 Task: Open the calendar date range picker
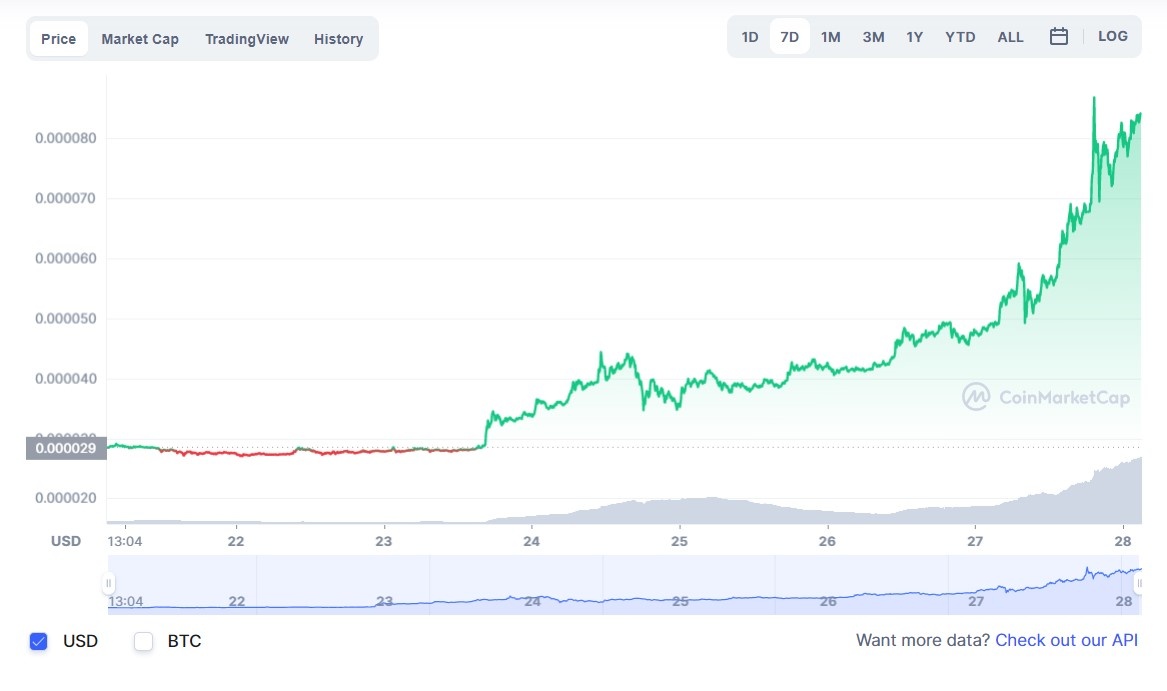pyautogui.click(x=1059, y=37)
